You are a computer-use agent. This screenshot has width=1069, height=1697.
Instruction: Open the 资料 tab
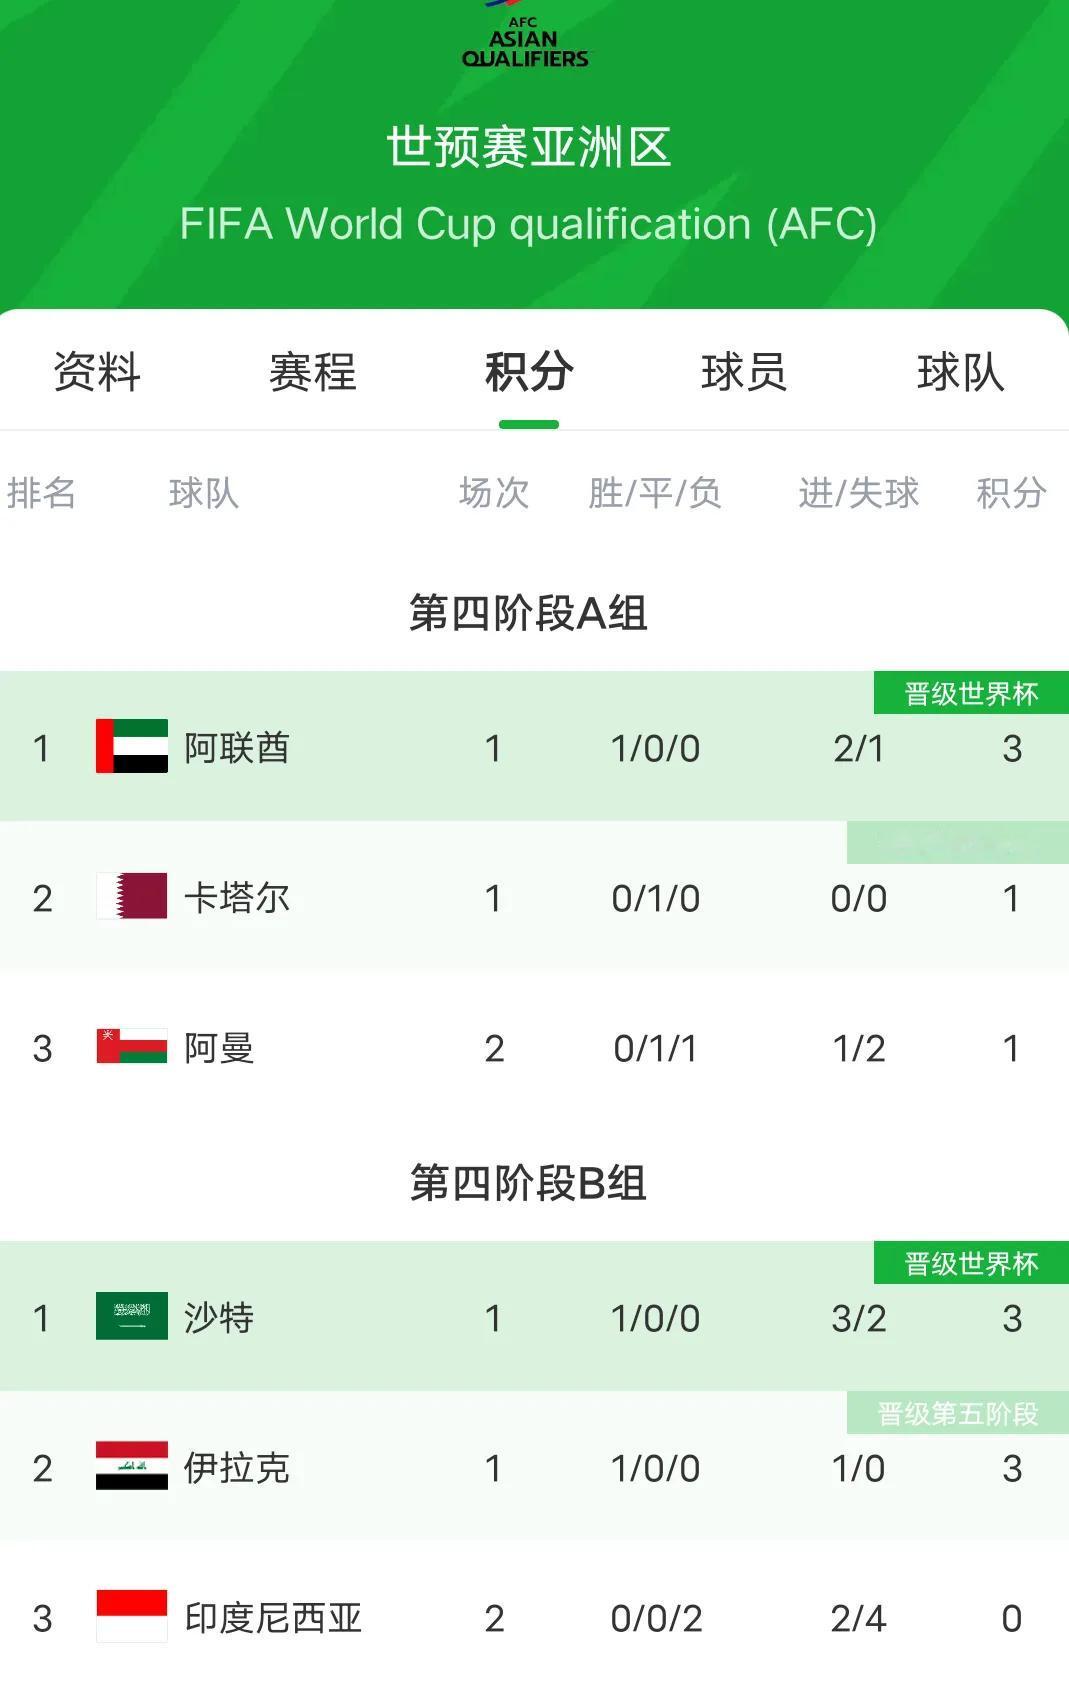(97, 372)
